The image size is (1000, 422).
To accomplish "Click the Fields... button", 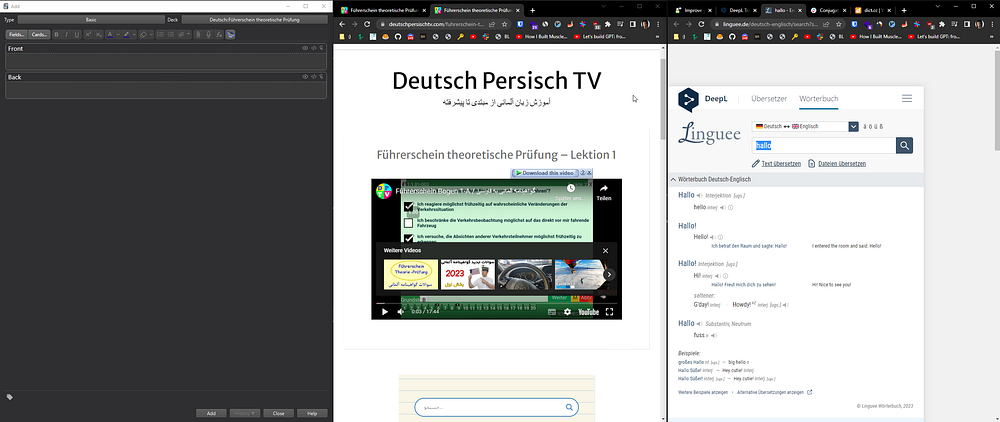I will [17, 34].
